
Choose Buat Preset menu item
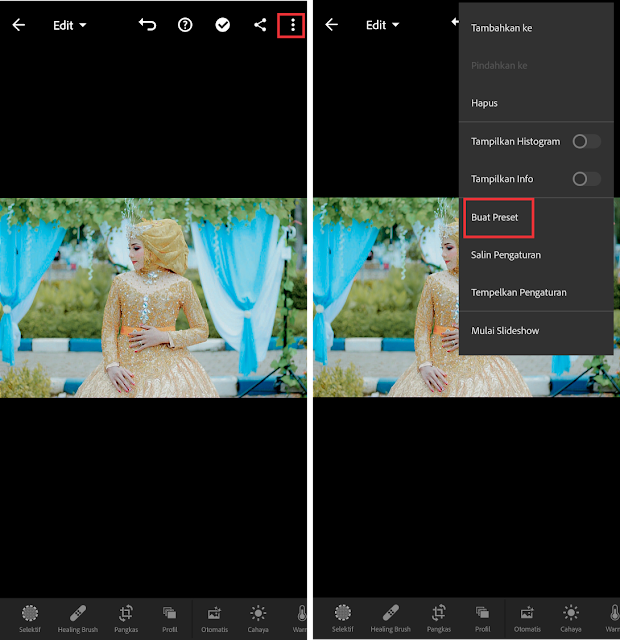536,217
